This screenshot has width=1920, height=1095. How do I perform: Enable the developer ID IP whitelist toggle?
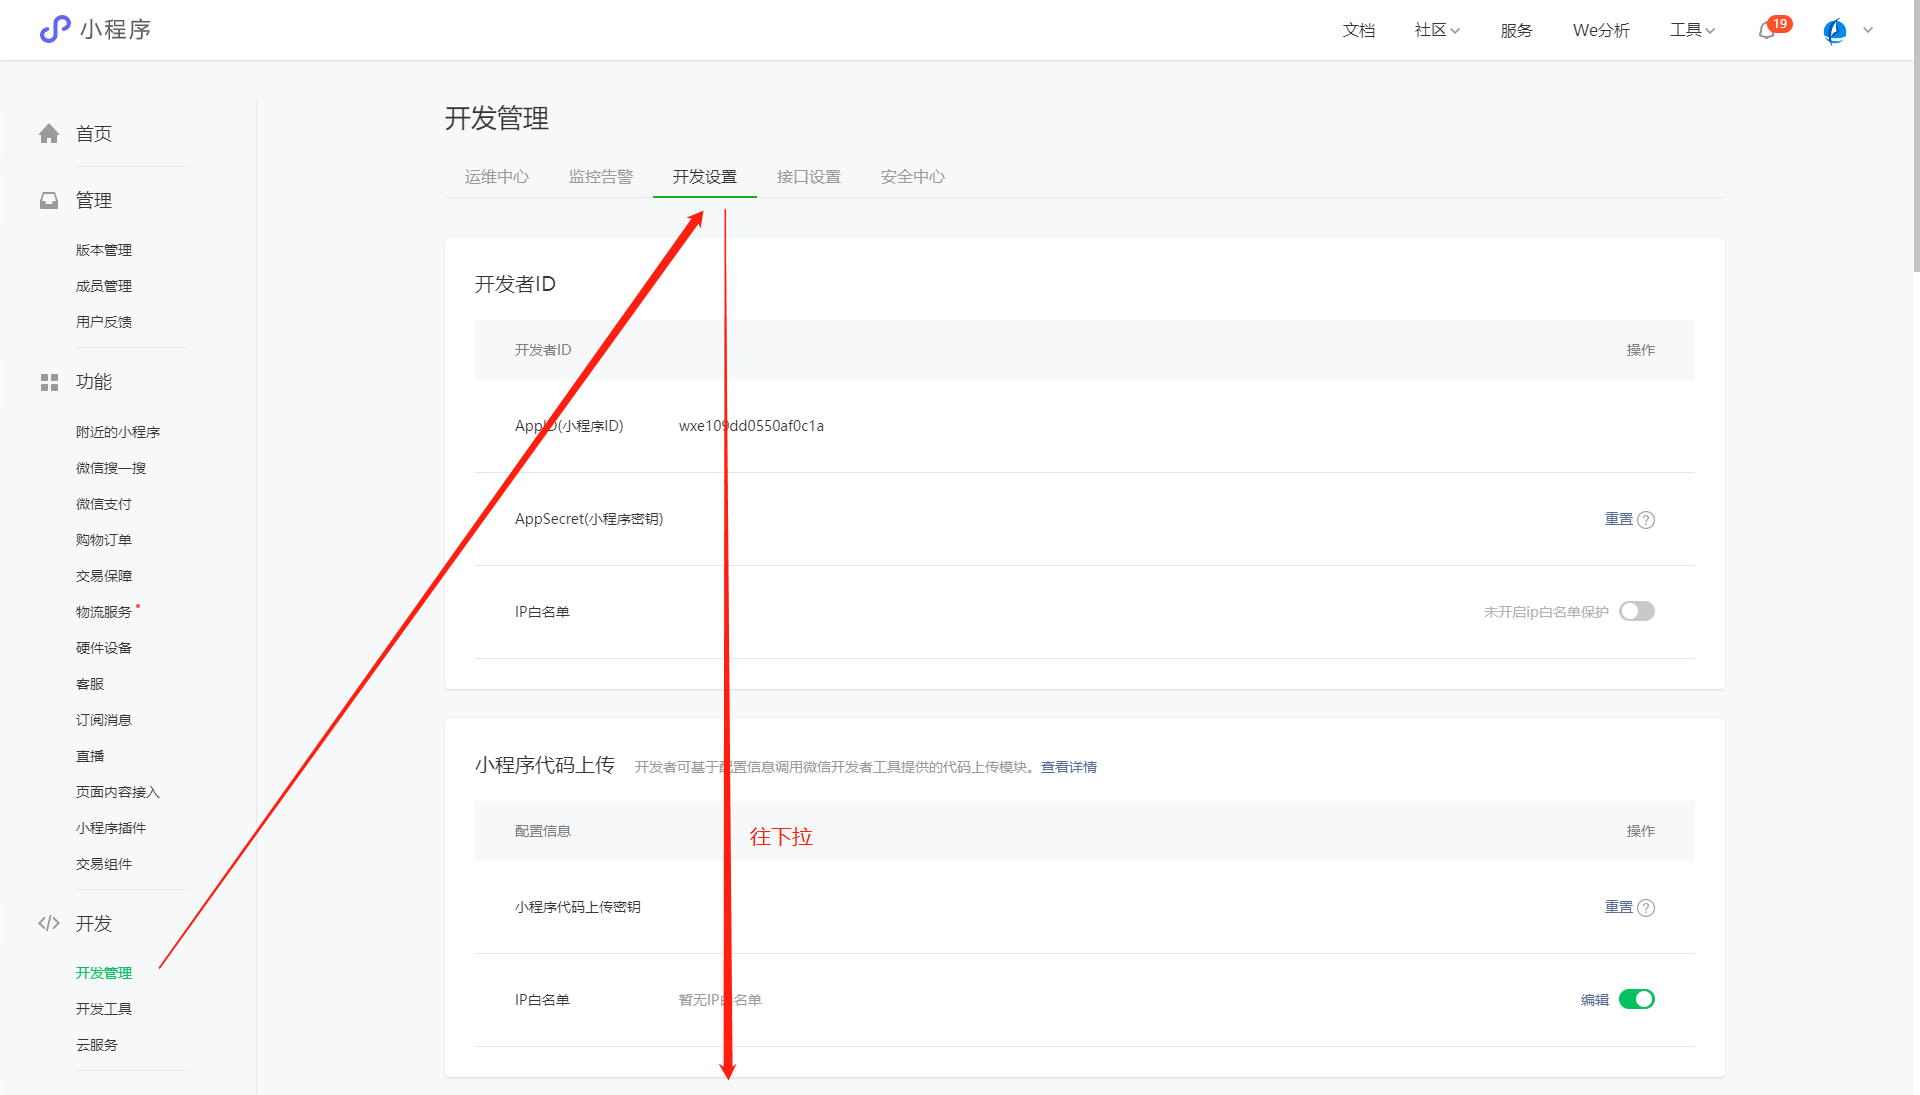click(1637, 611)
